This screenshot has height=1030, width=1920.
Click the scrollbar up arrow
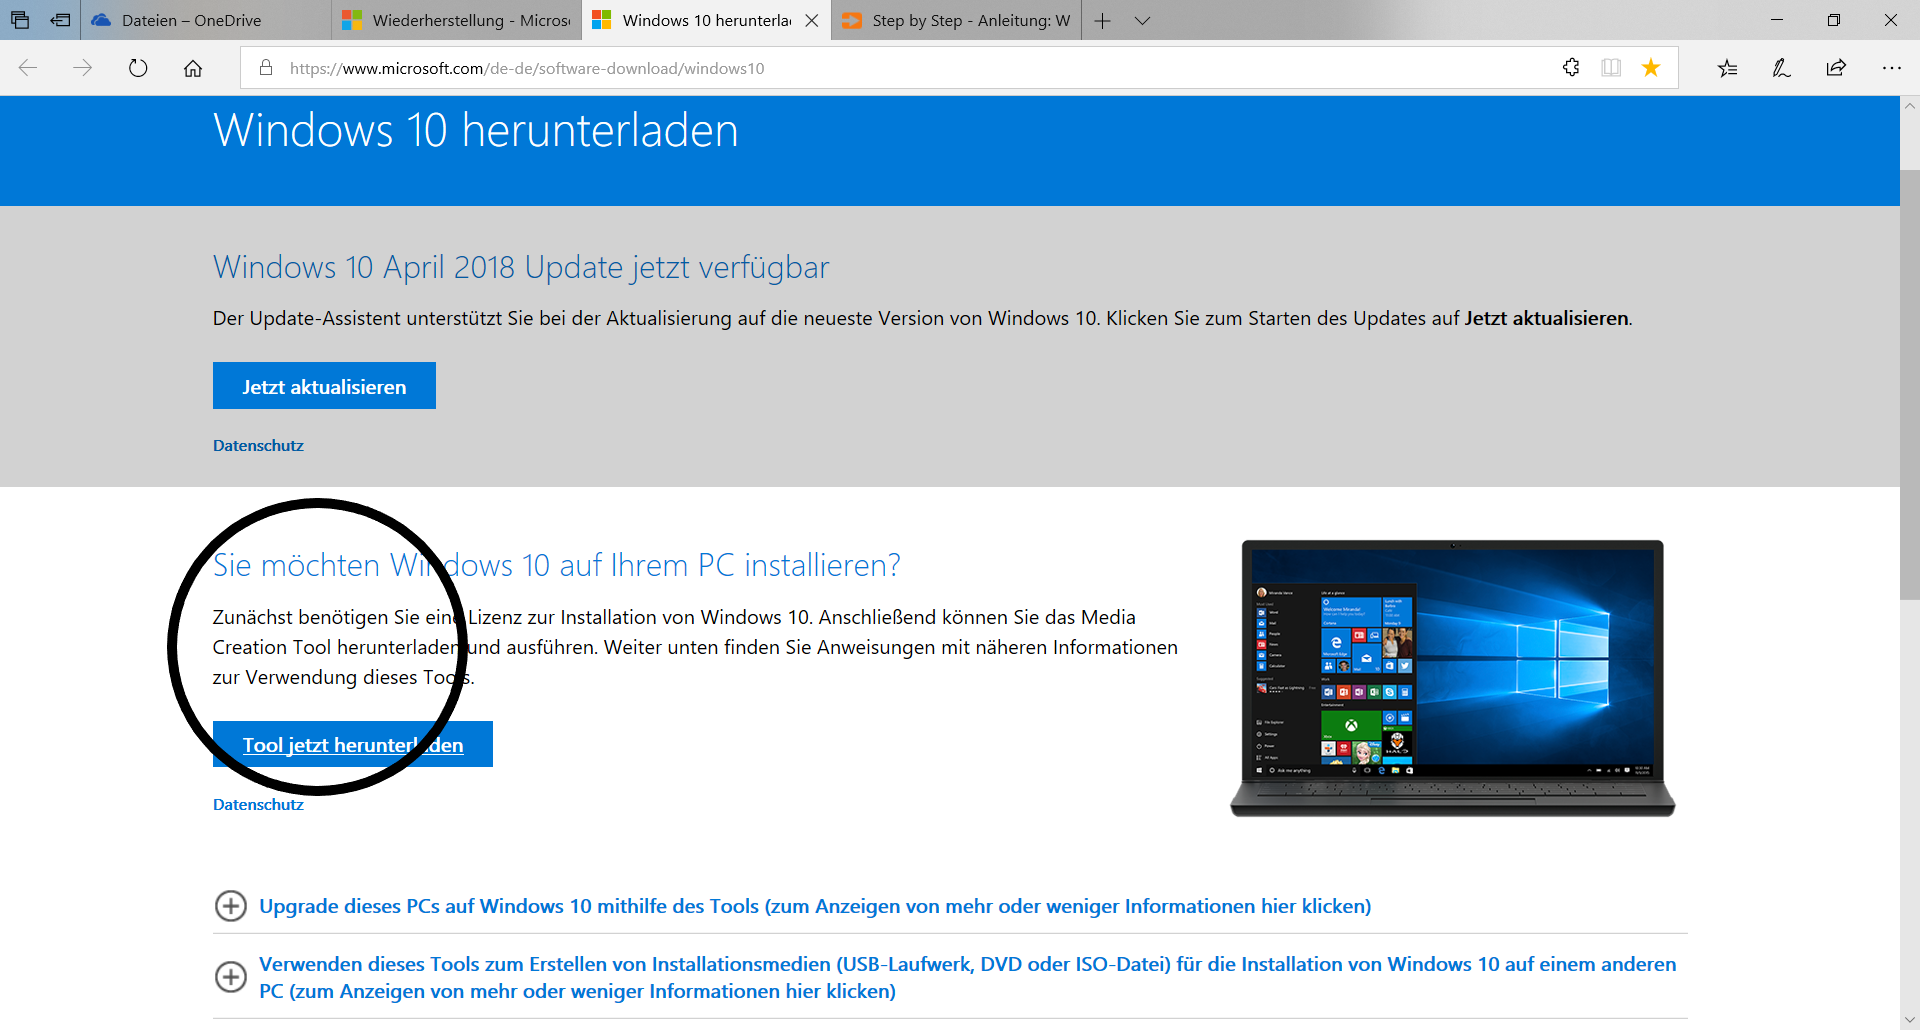(x=1910, y=105)
